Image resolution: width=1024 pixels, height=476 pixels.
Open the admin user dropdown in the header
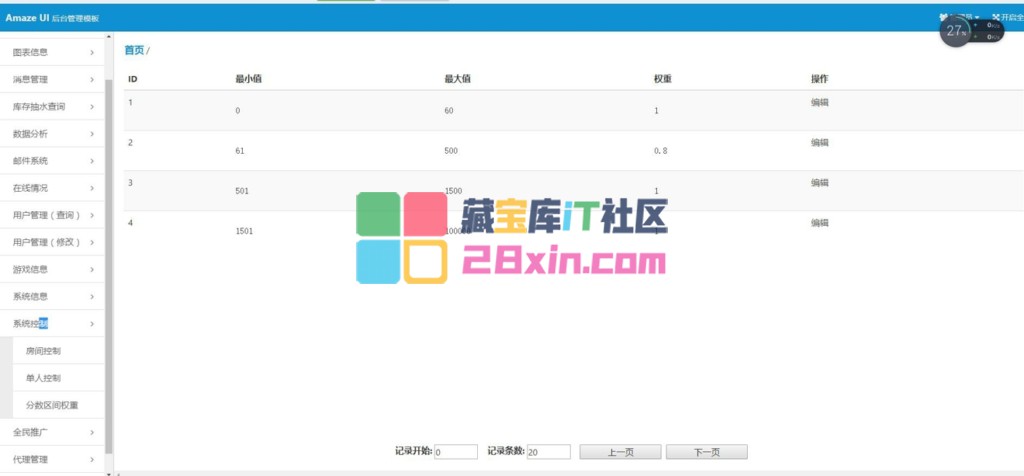pos(960,17)
